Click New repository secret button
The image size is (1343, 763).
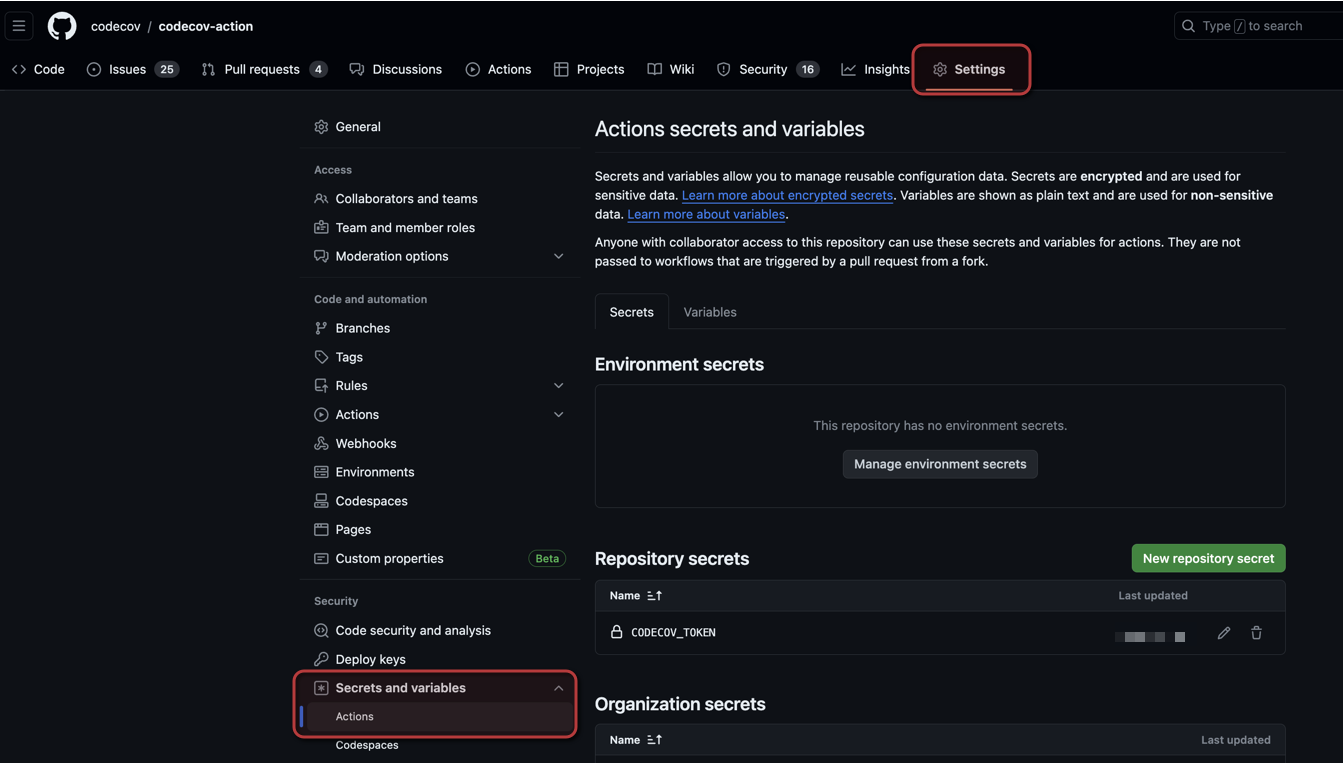(x=1208, y=558)
